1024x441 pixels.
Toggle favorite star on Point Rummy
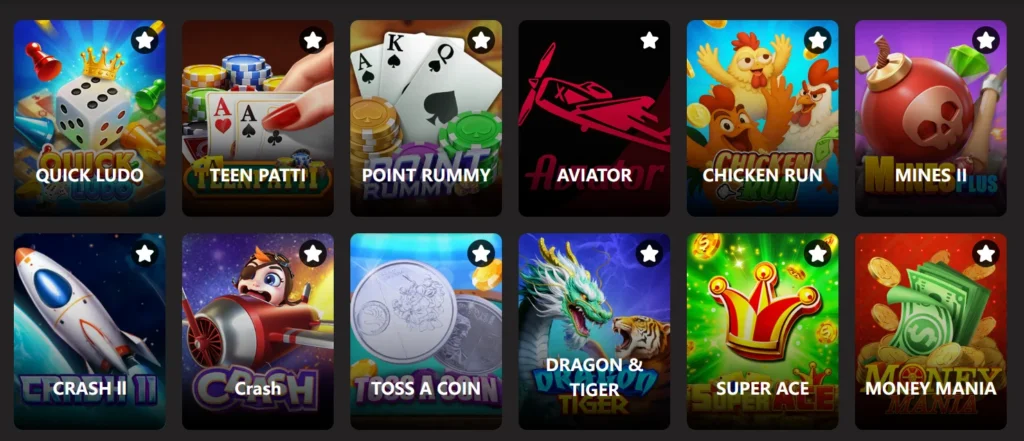click(481, 41)
